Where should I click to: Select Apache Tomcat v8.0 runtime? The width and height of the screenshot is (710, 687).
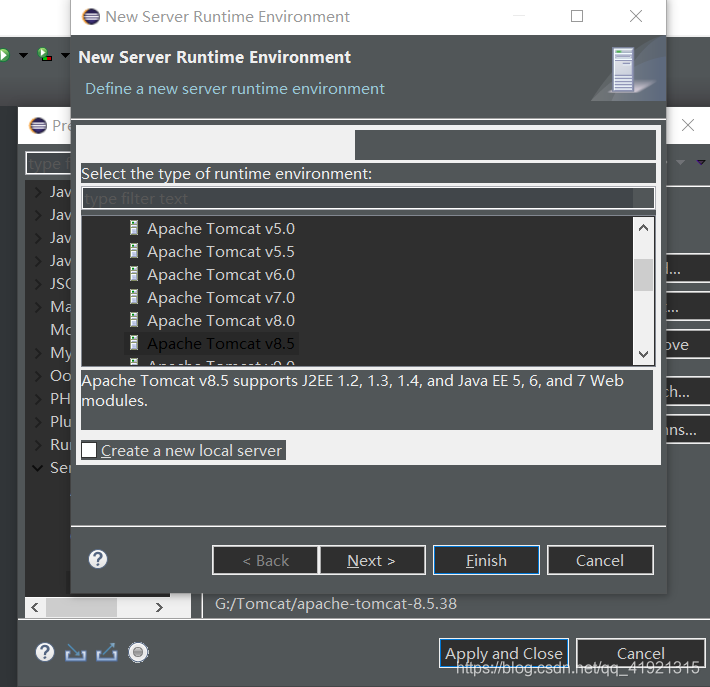(x=221, y=321)
